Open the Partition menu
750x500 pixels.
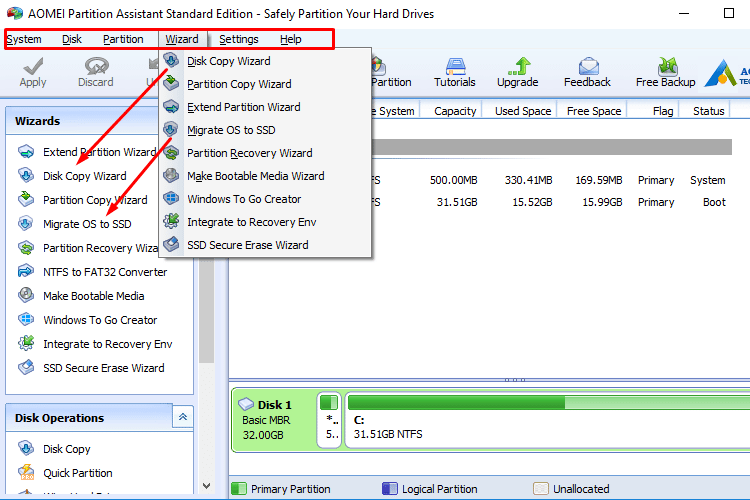123,39
